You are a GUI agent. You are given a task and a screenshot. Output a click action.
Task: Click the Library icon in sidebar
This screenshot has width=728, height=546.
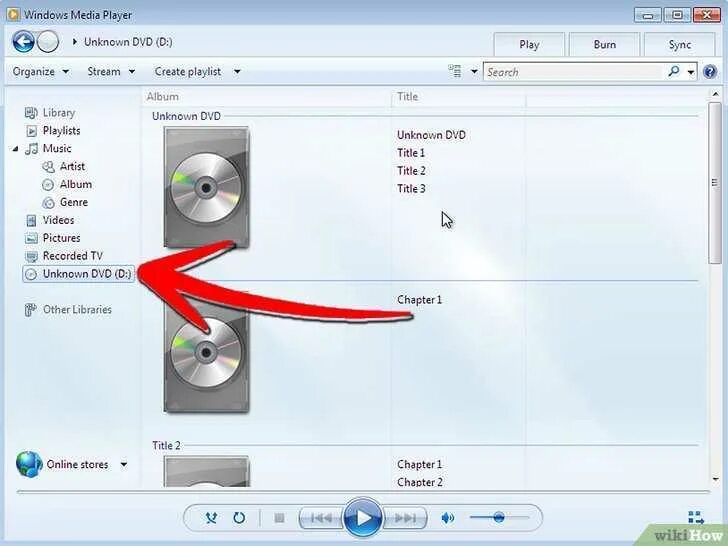click(x=31, y=113)
